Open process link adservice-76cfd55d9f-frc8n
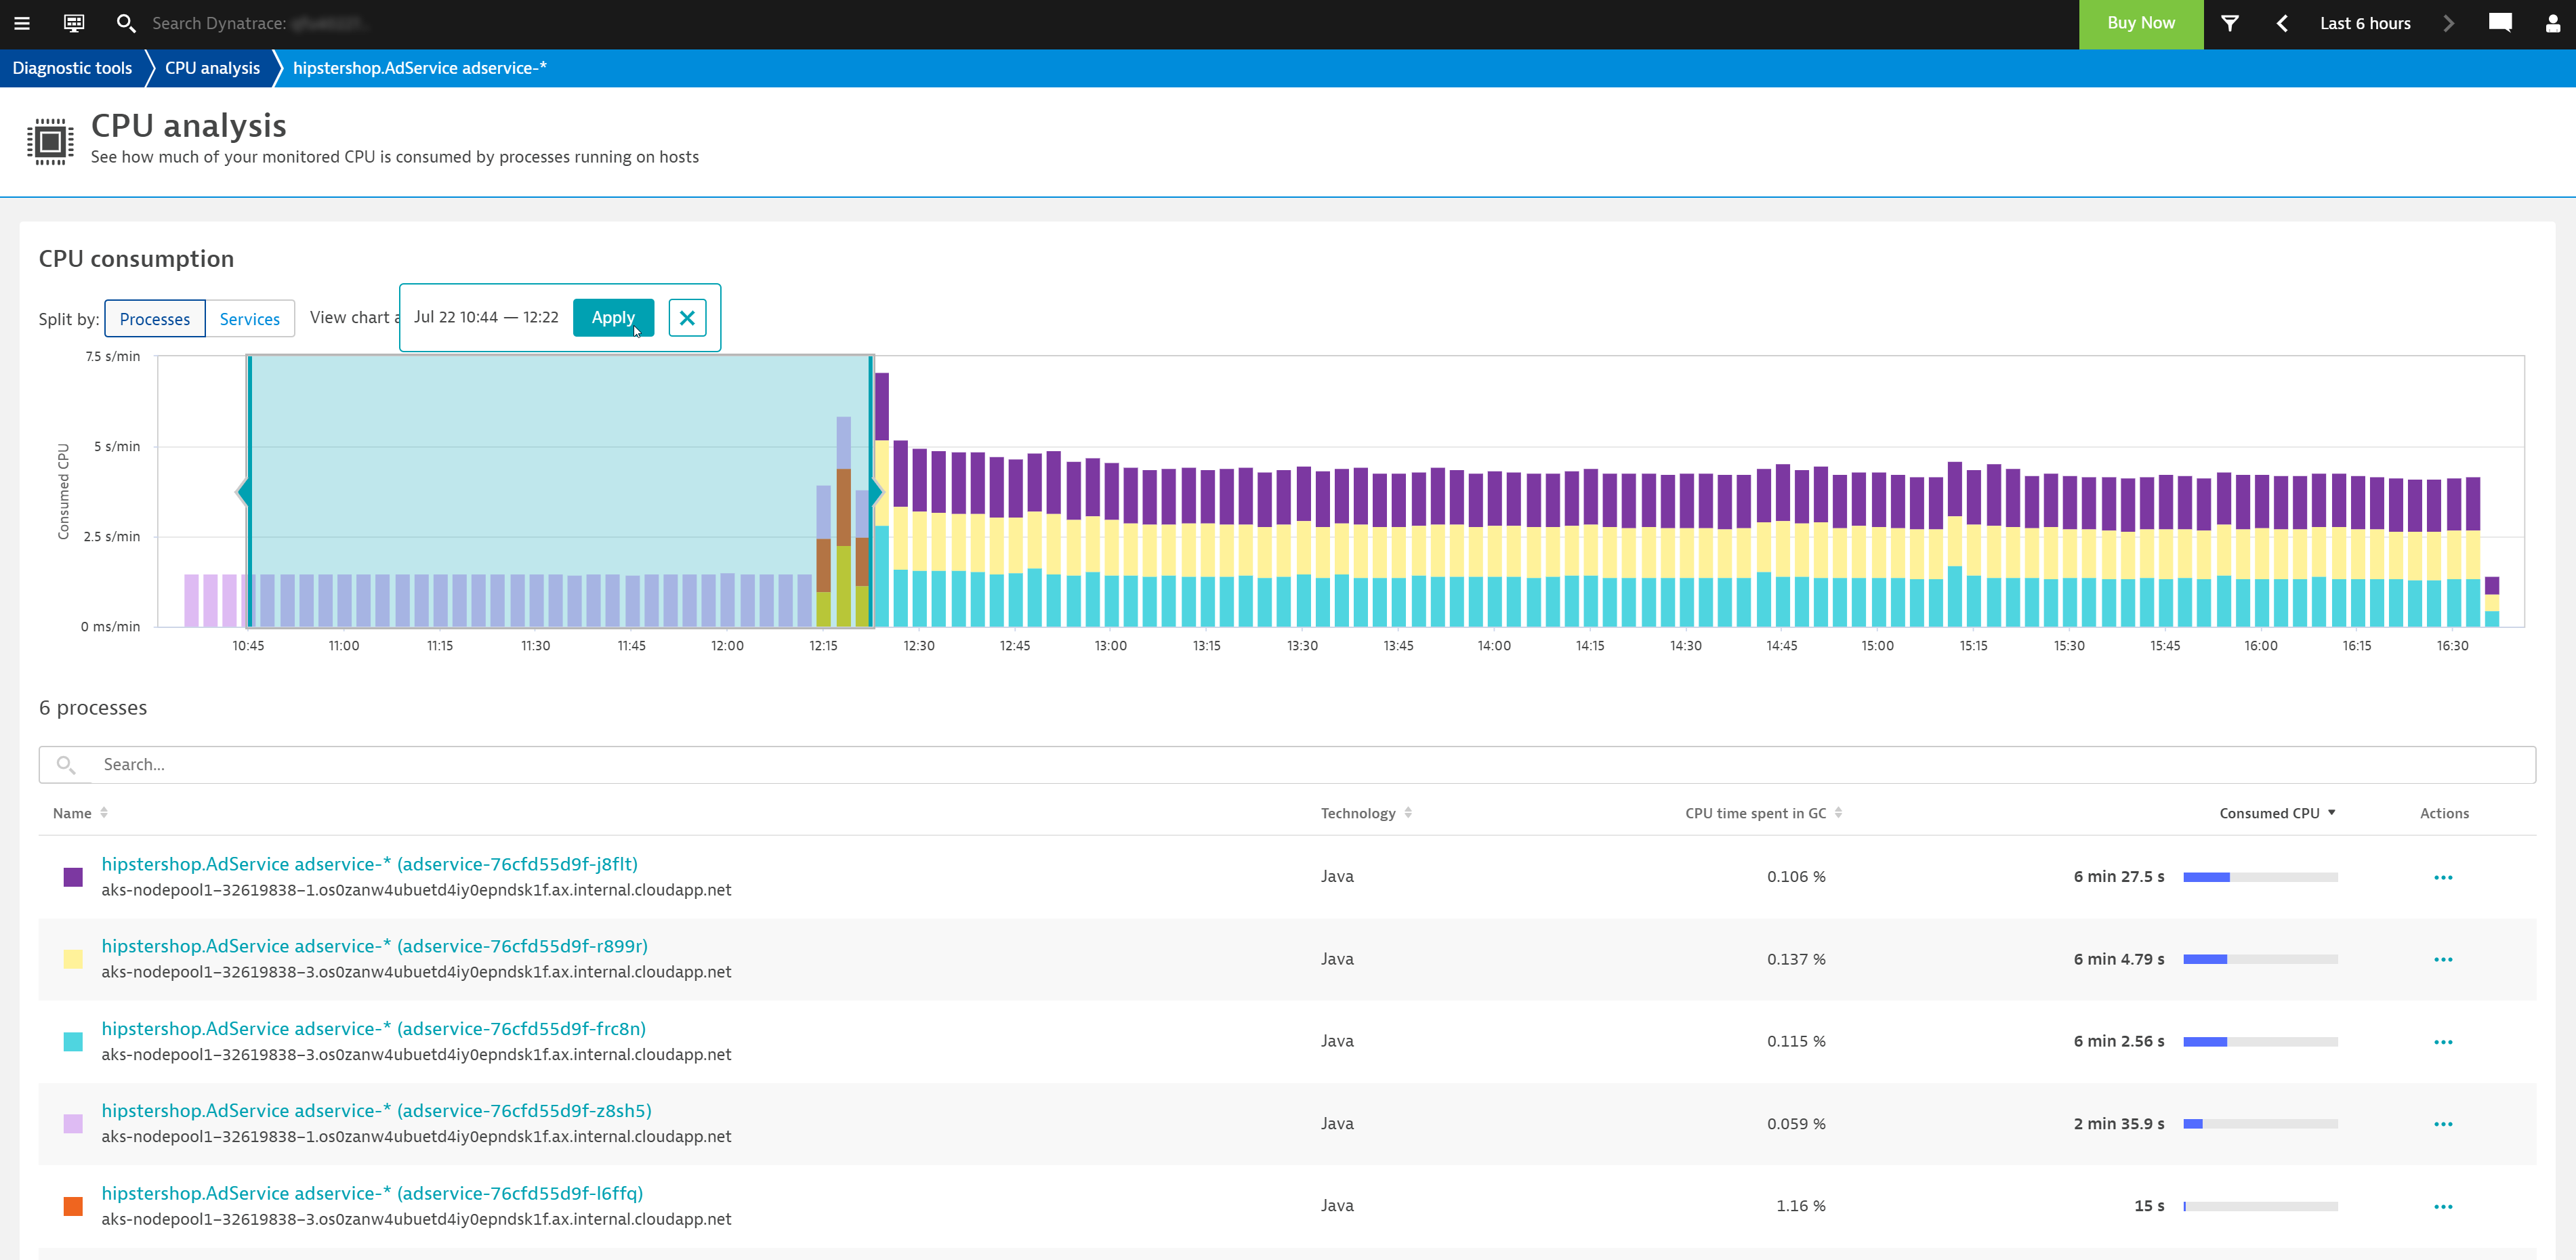 coord(373,1028)
